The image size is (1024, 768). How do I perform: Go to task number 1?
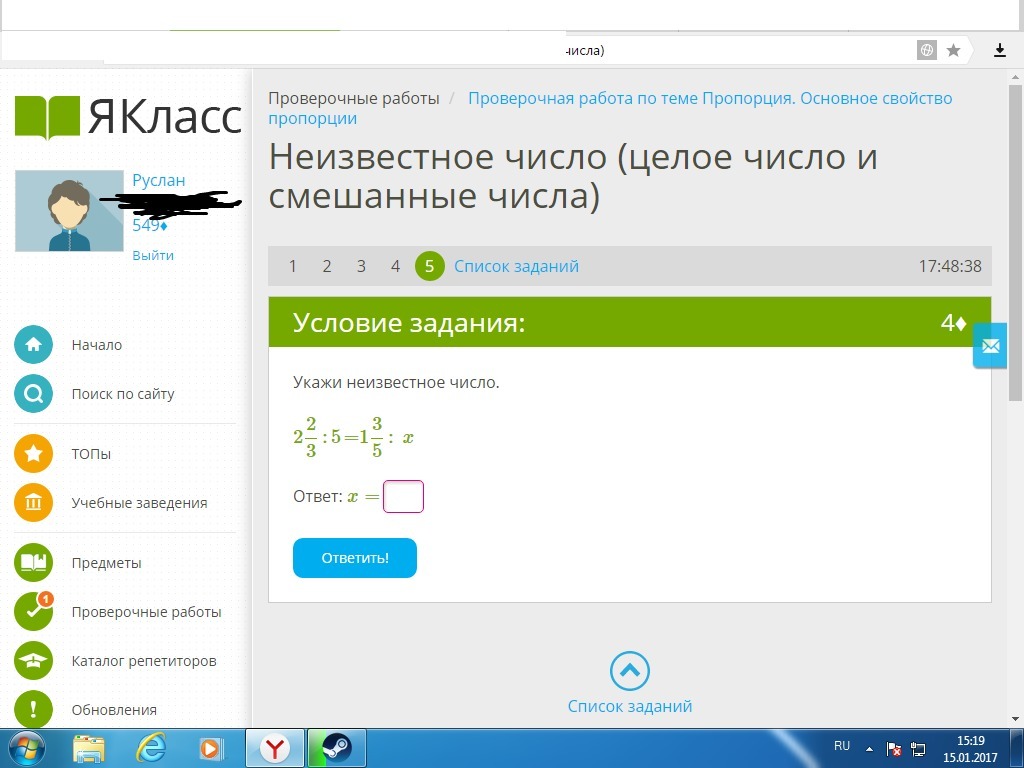pos(293,266)
